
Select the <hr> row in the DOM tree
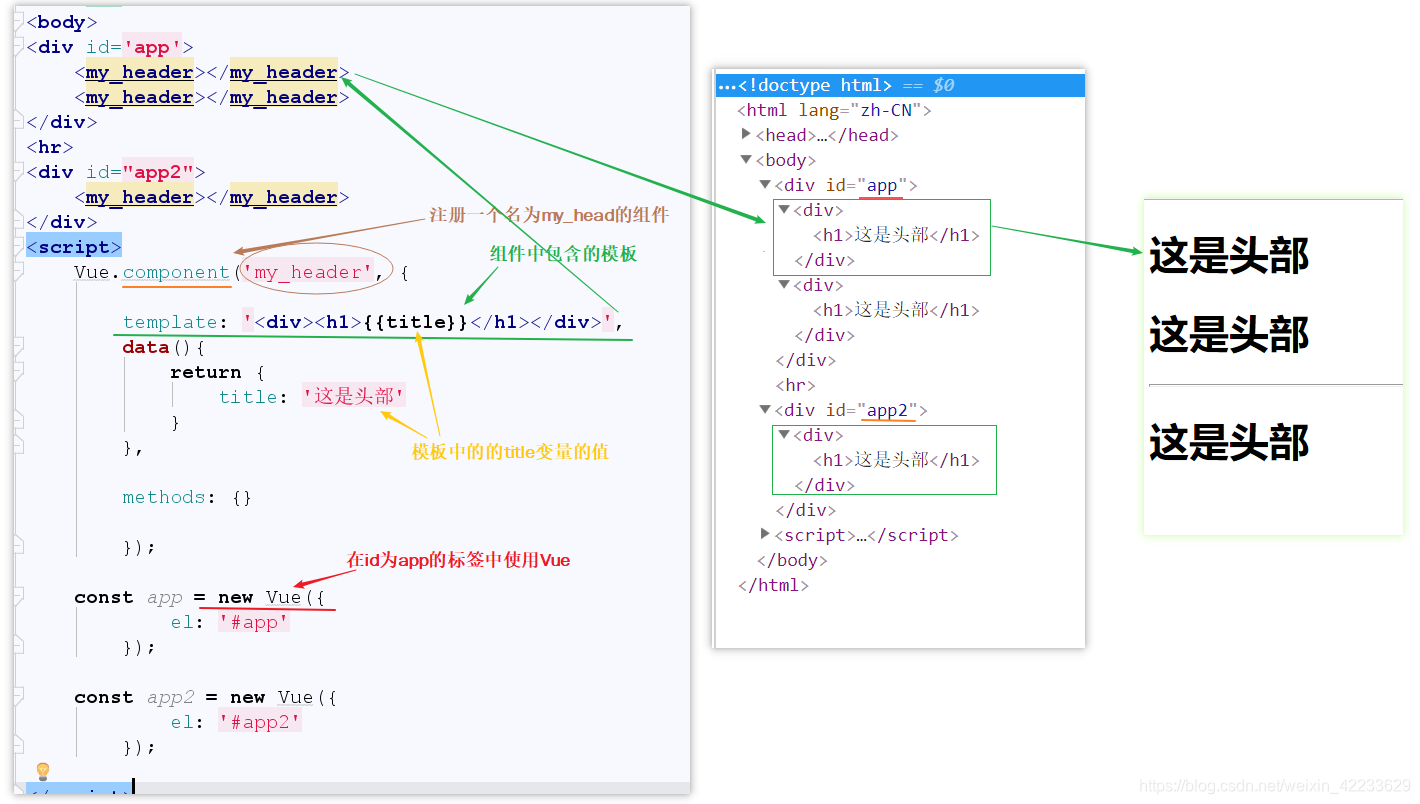[x=796, y=385]
